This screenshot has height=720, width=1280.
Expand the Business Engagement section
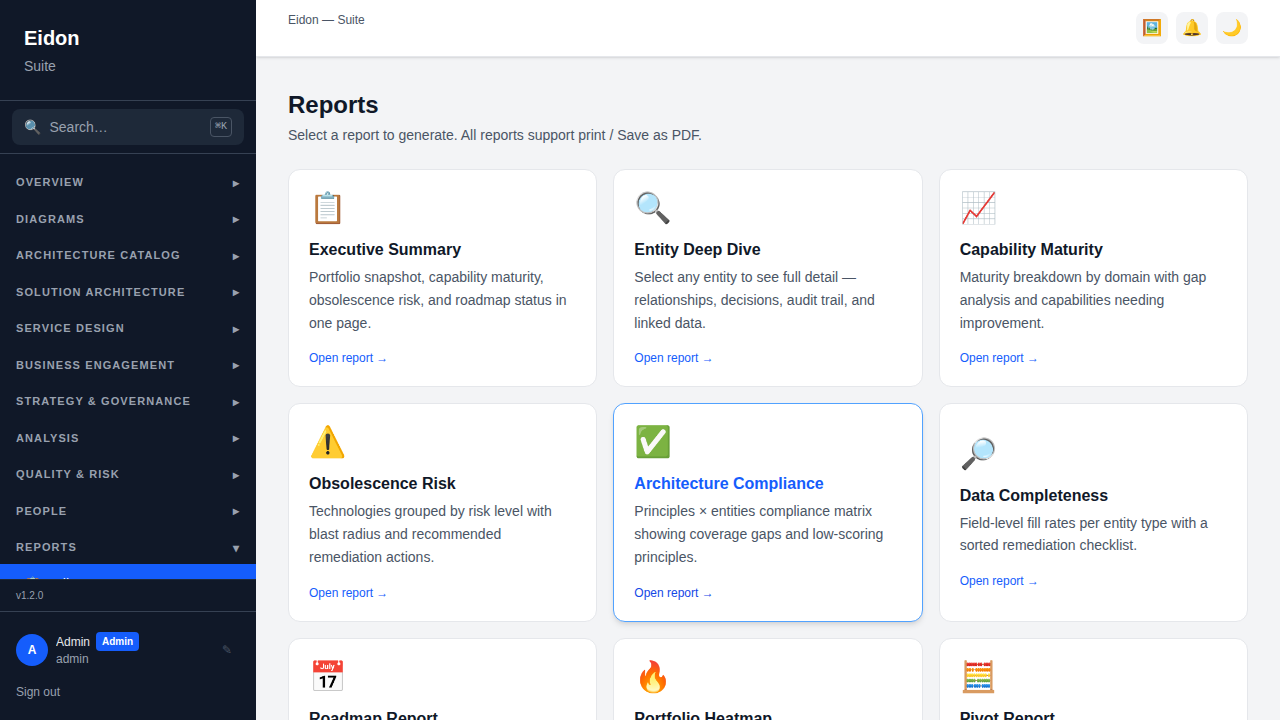coord(128,365)
